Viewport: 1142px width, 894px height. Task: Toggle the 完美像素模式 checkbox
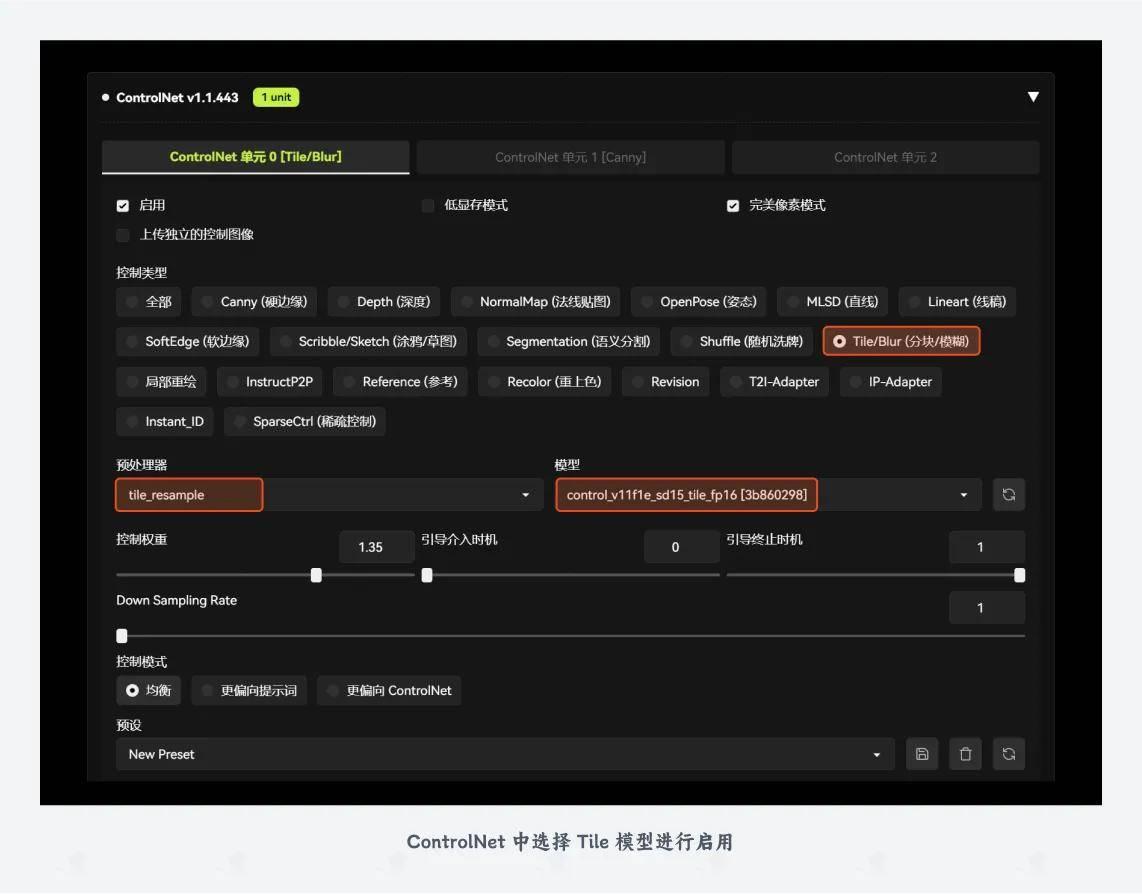tap(733, 205)
